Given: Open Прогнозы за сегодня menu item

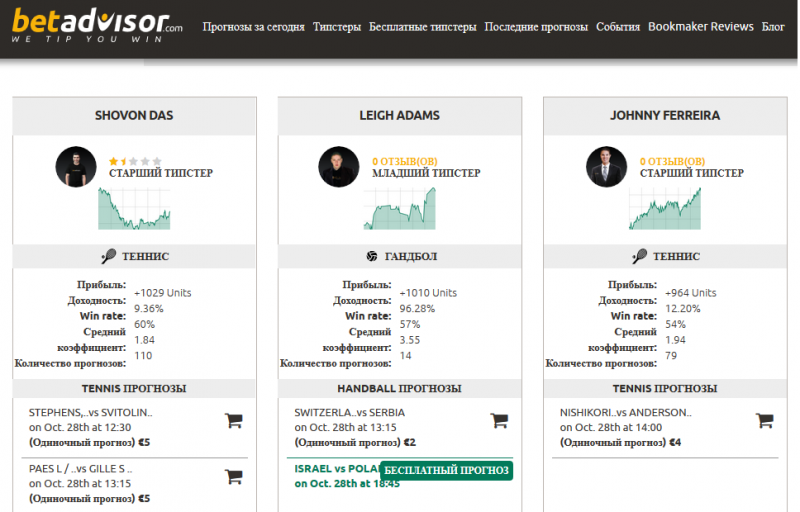Looking at the screenshot, I should pos(254,27).
